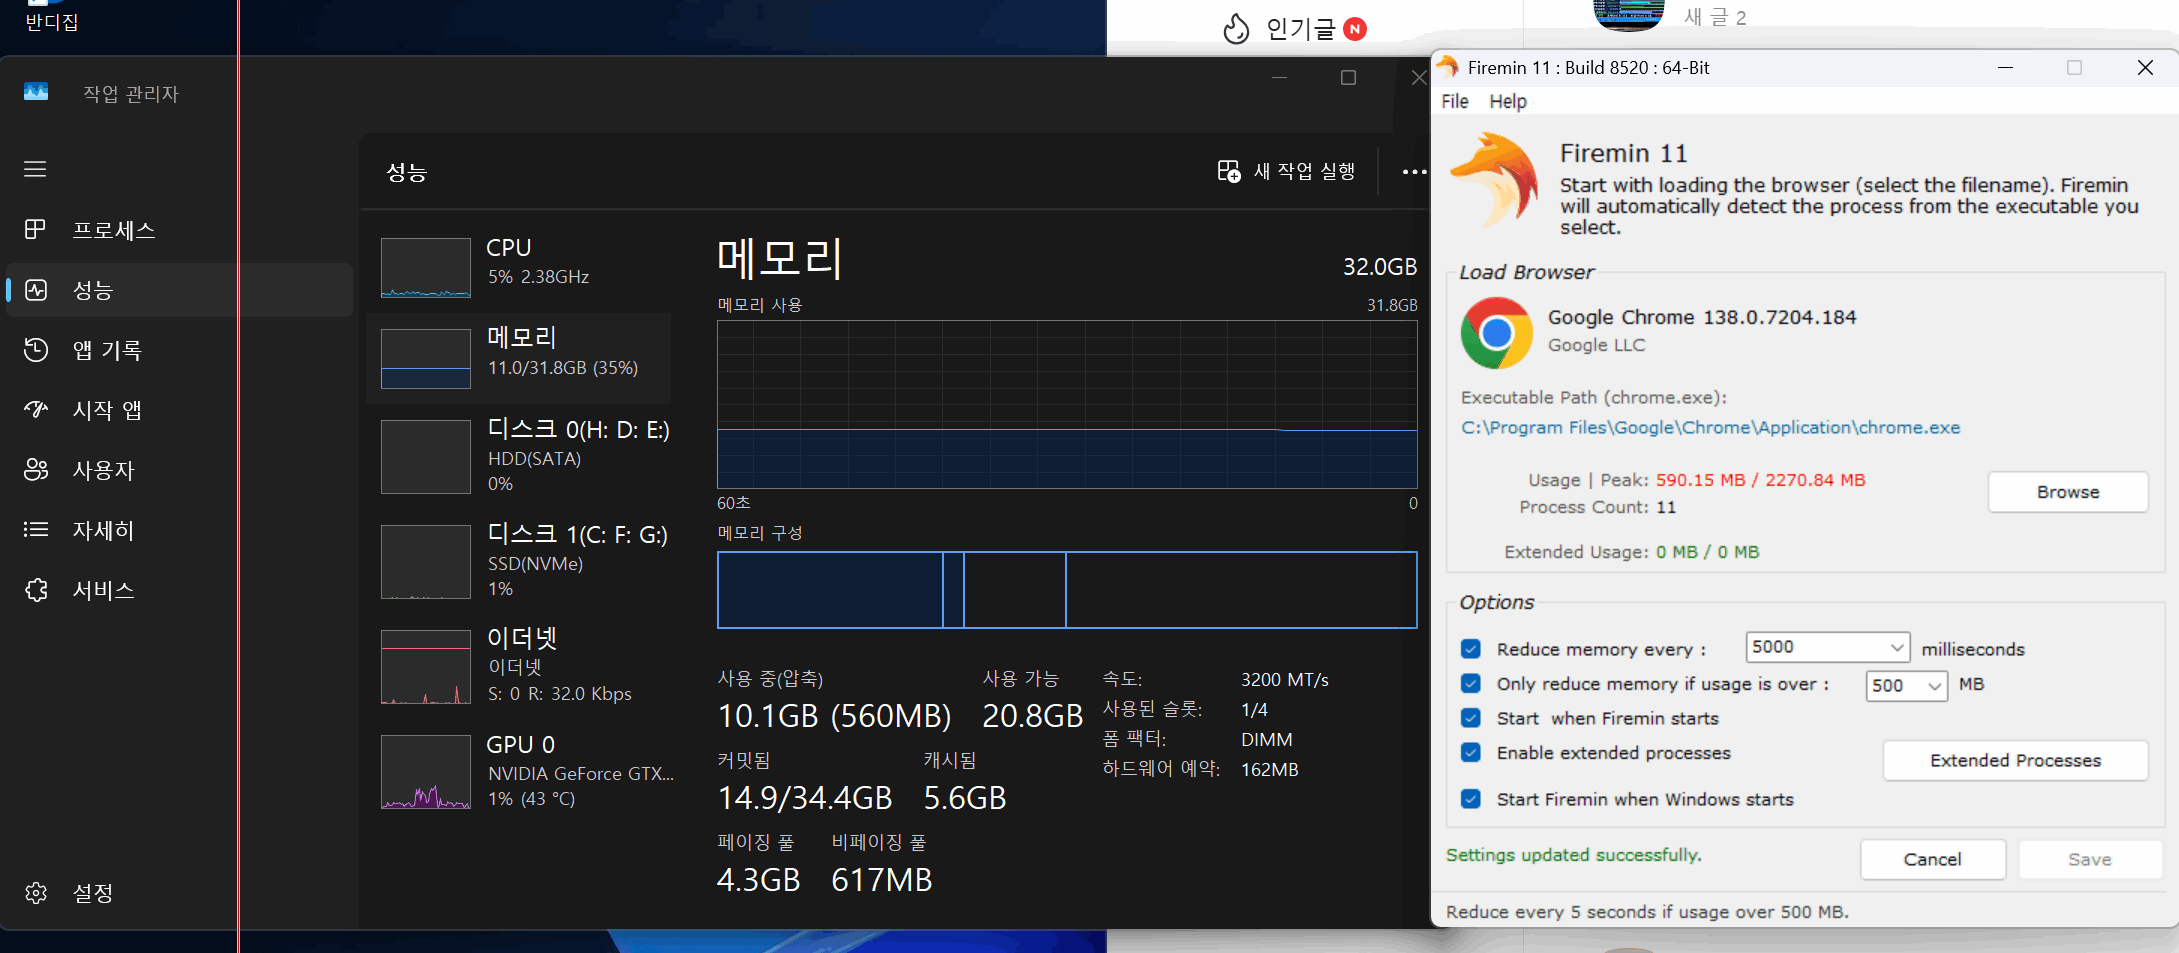Viewport: 2179px width, 953px height.
Task: Click the Task Manager app icon in title bar
Action: (36, 92)
